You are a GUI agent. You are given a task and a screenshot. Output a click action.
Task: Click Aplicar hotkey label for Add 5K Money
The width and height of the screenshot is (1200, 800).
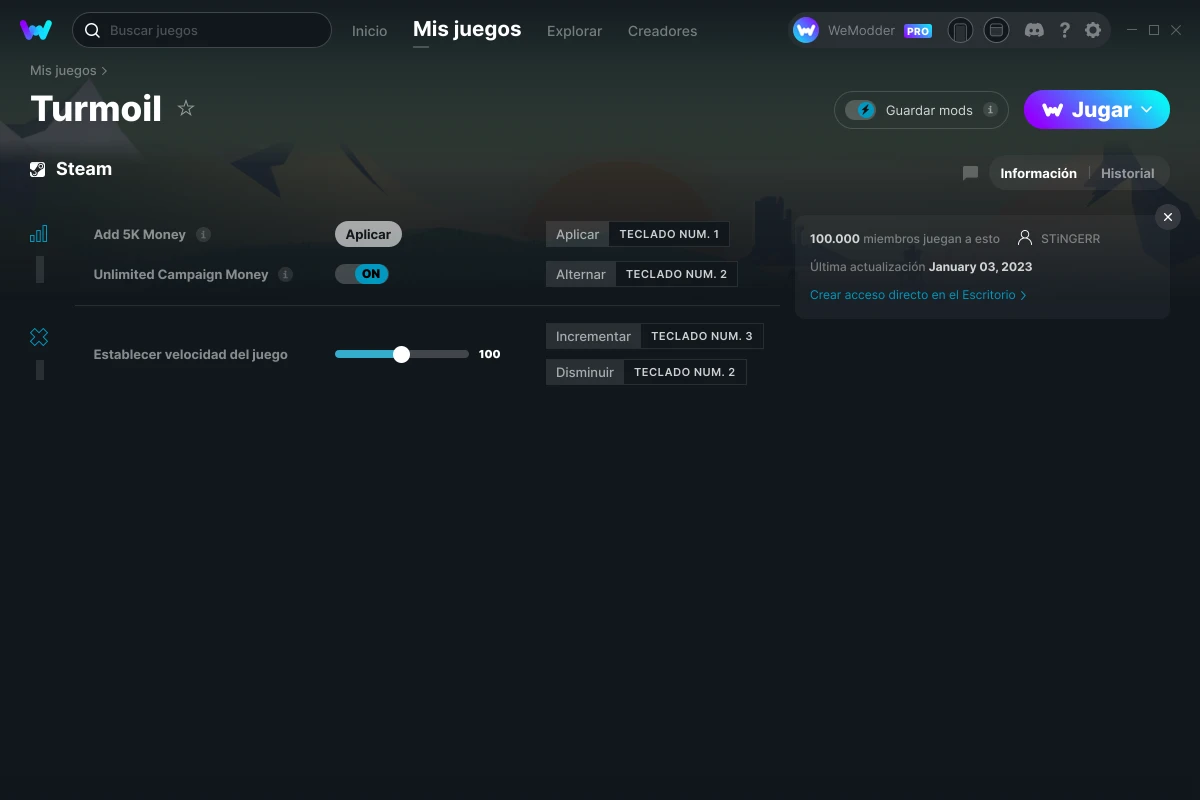tap(577, 234)
